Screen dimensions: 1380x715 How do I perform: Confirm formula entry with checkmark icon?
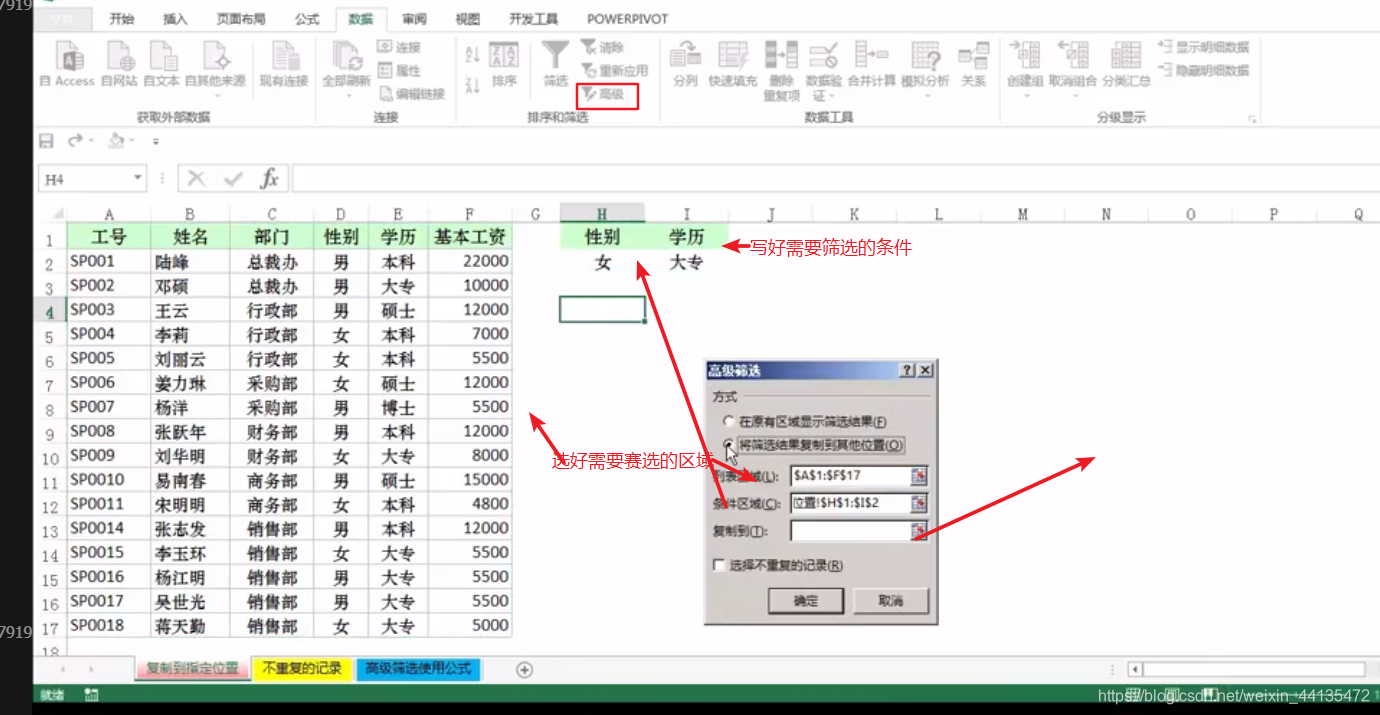233,179
